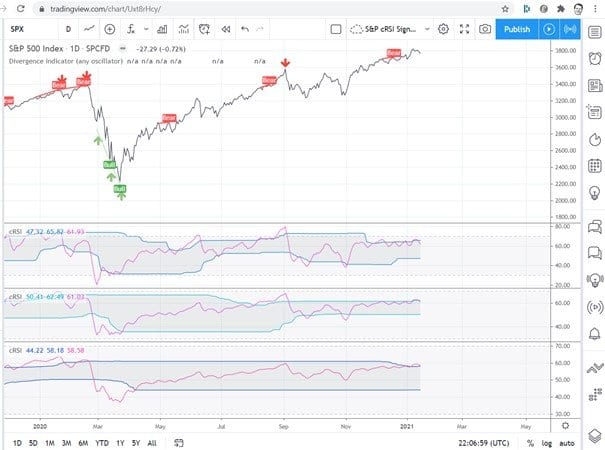605x450 pixels.
Task: Click the live broadcast icon beside Publish
Action: pyautogui.click(x=570, y=29)
